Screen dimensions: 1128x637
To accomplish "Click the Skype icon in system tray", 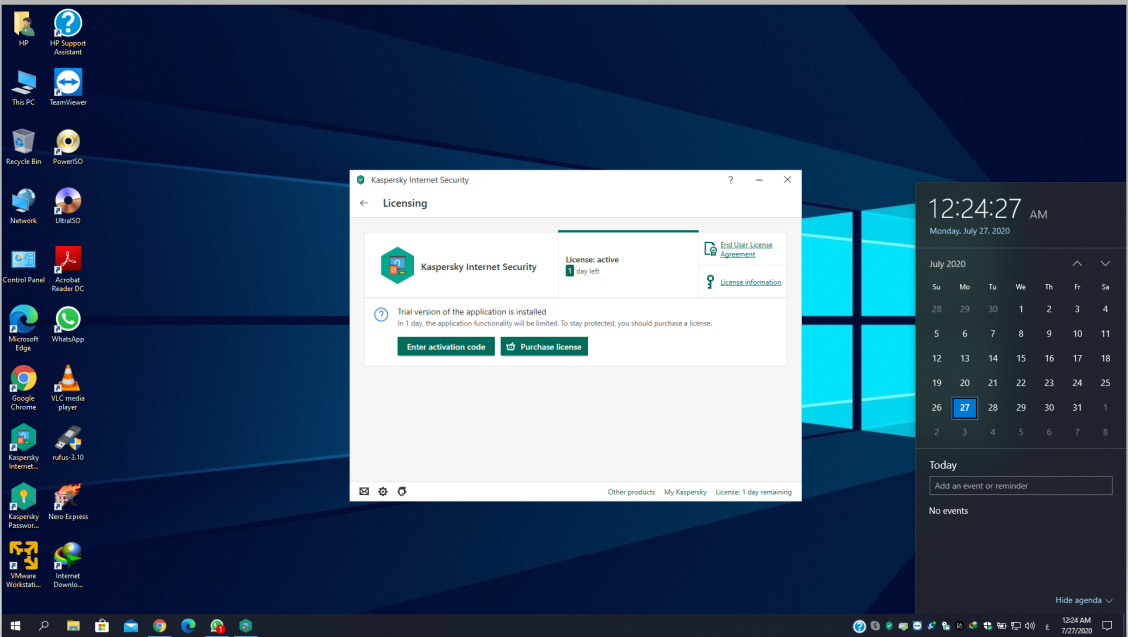I will (875, 626).
